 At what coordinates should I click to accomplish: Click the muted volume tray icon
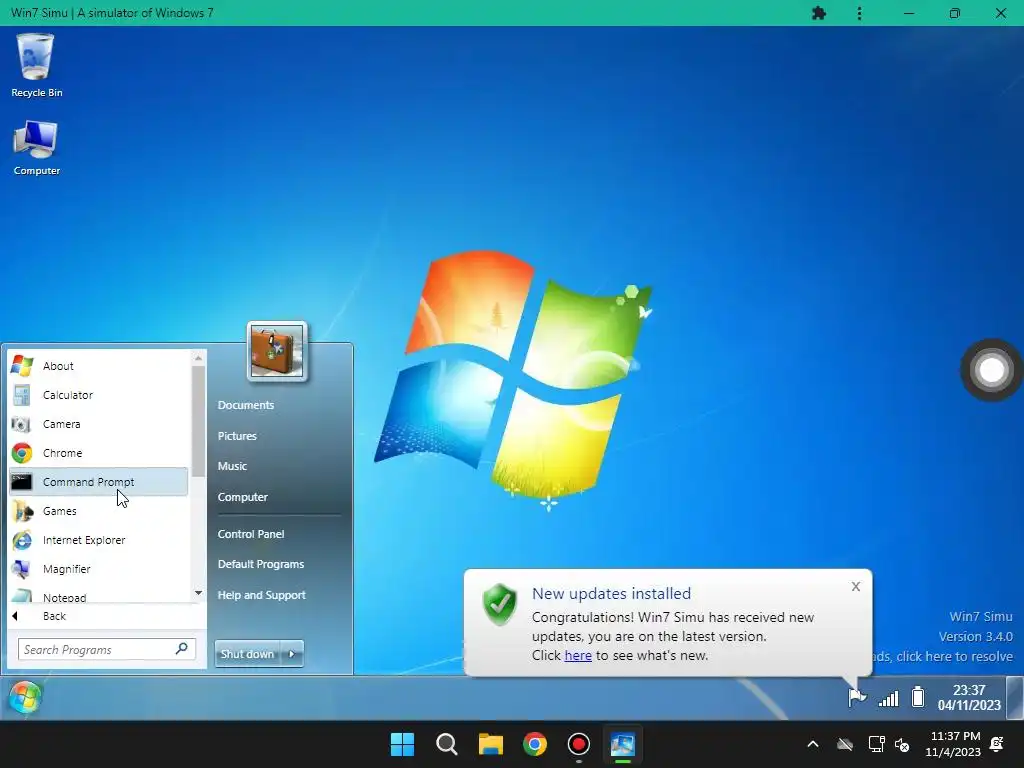pos(902,744)
